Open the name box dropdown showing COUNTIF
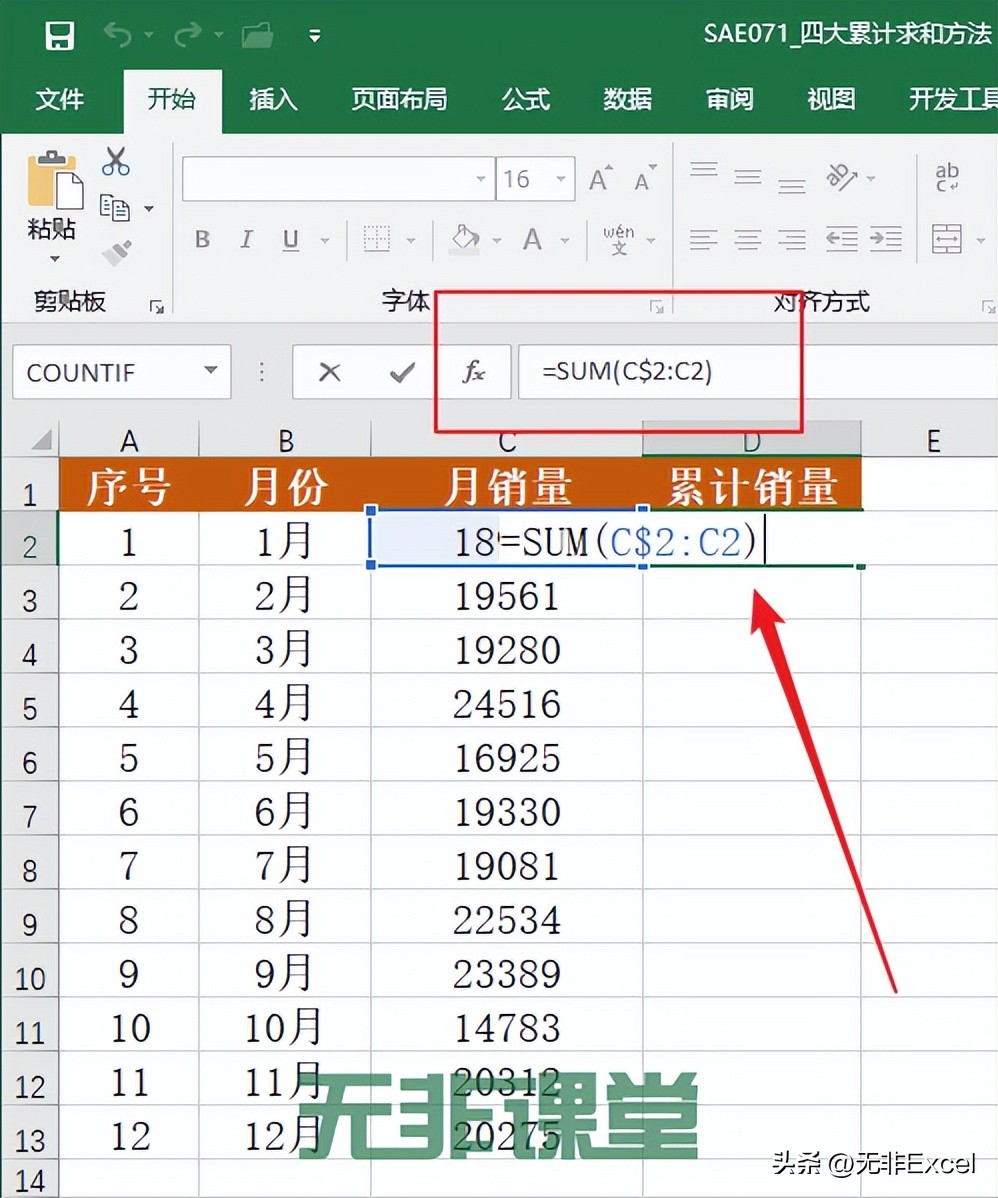 (210, 371)
